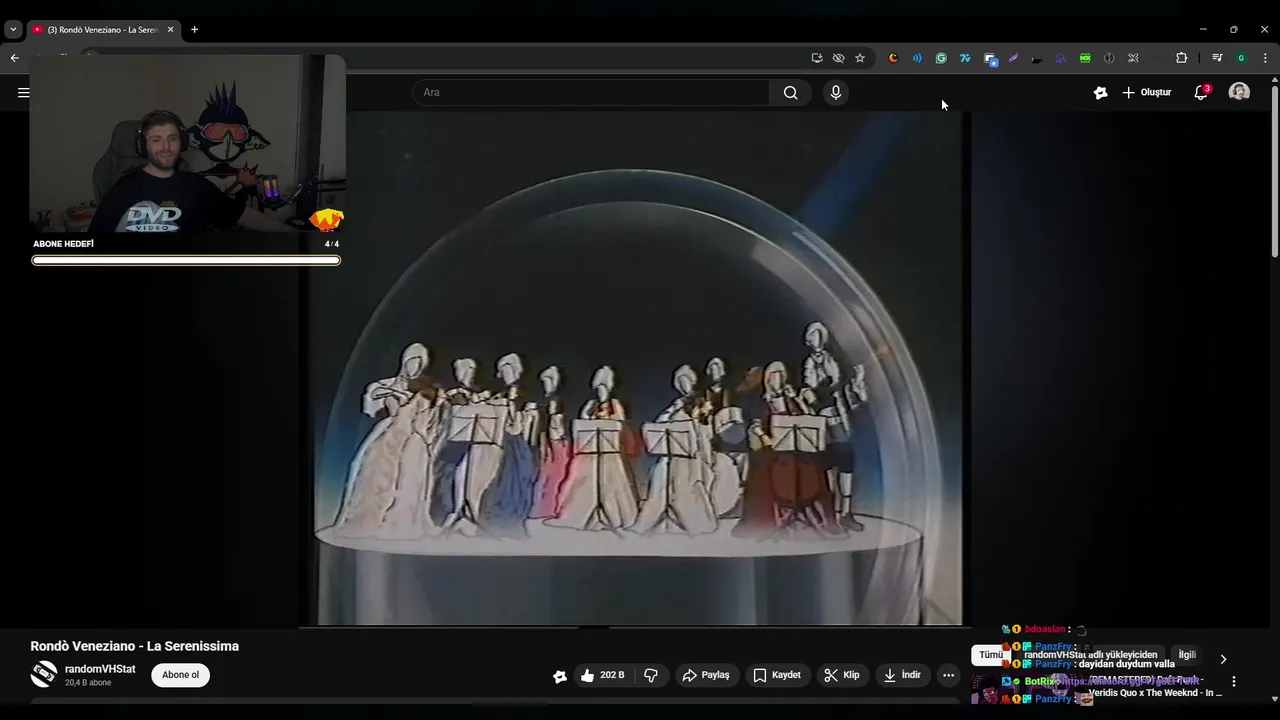Click the video progress bar
Screen dimensions: 1280x720
point(634,627)
